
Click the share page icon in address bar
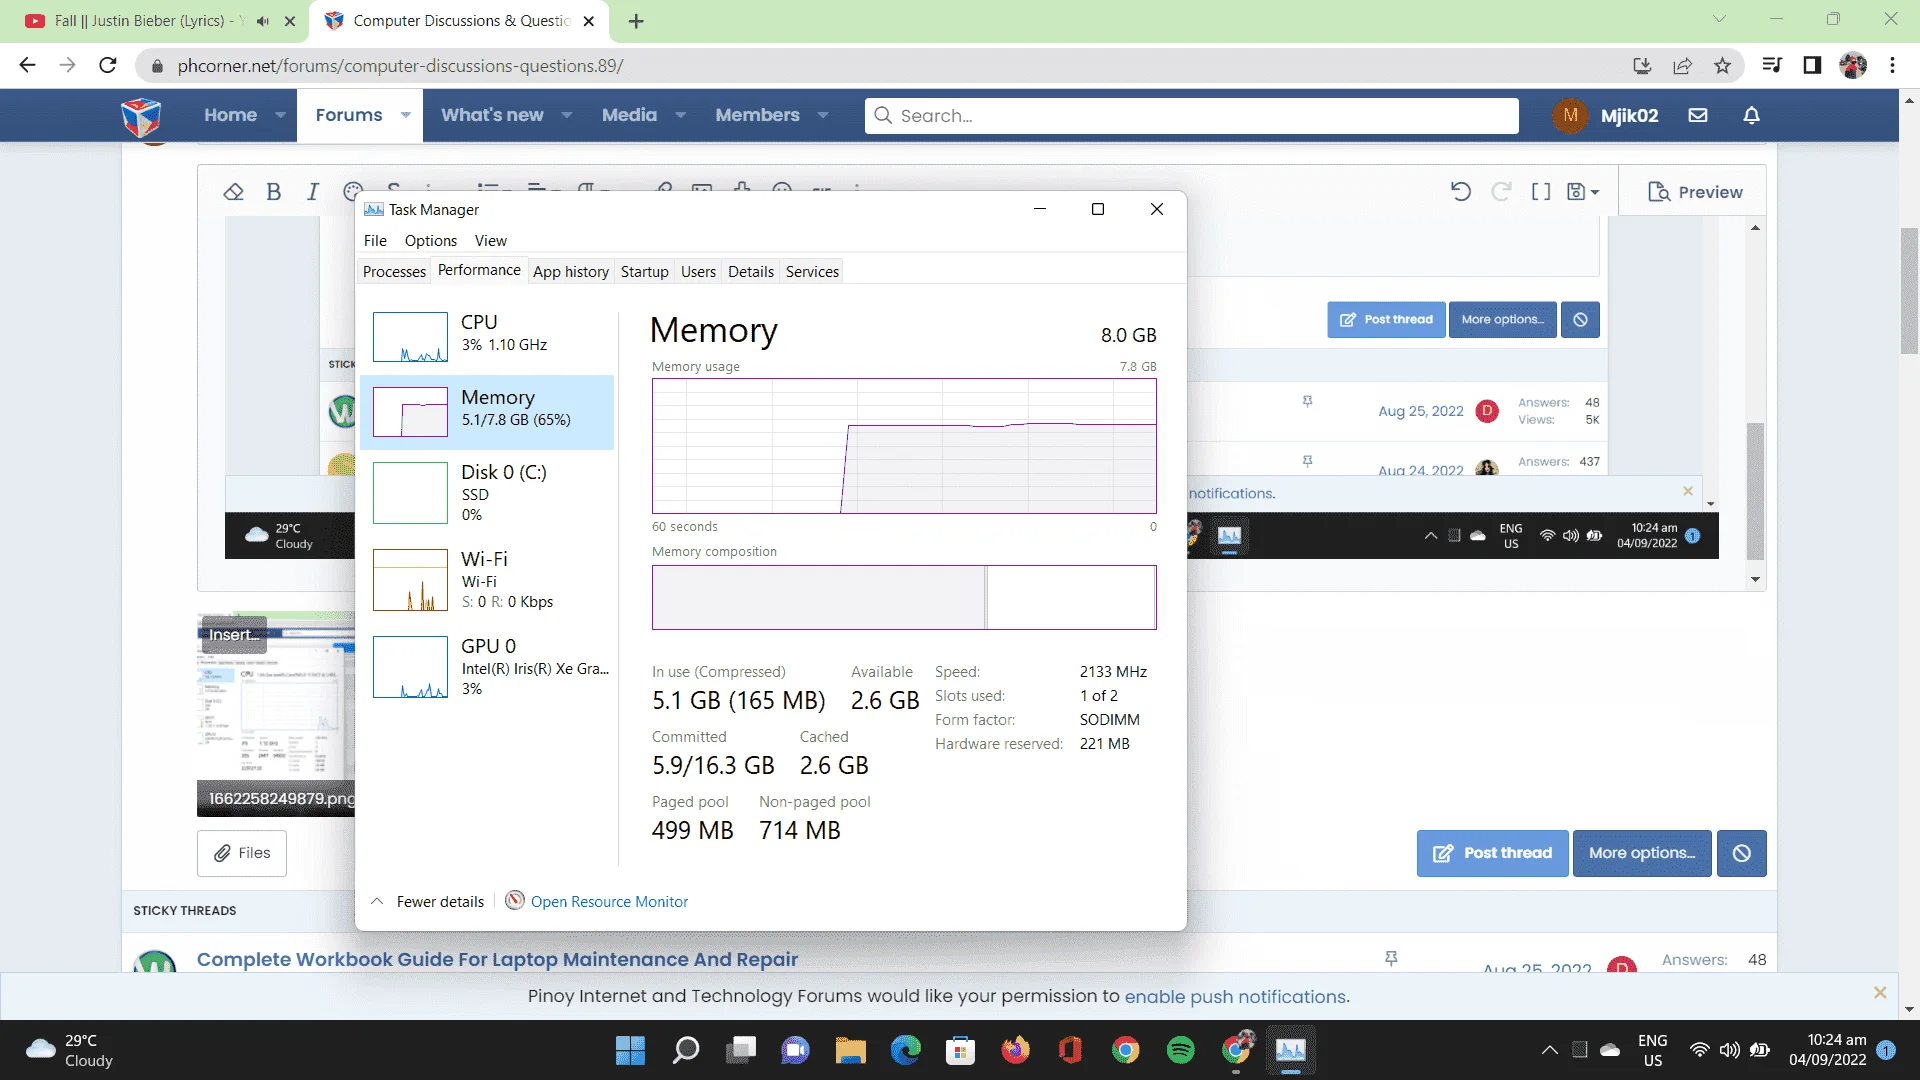point(1682,66)
